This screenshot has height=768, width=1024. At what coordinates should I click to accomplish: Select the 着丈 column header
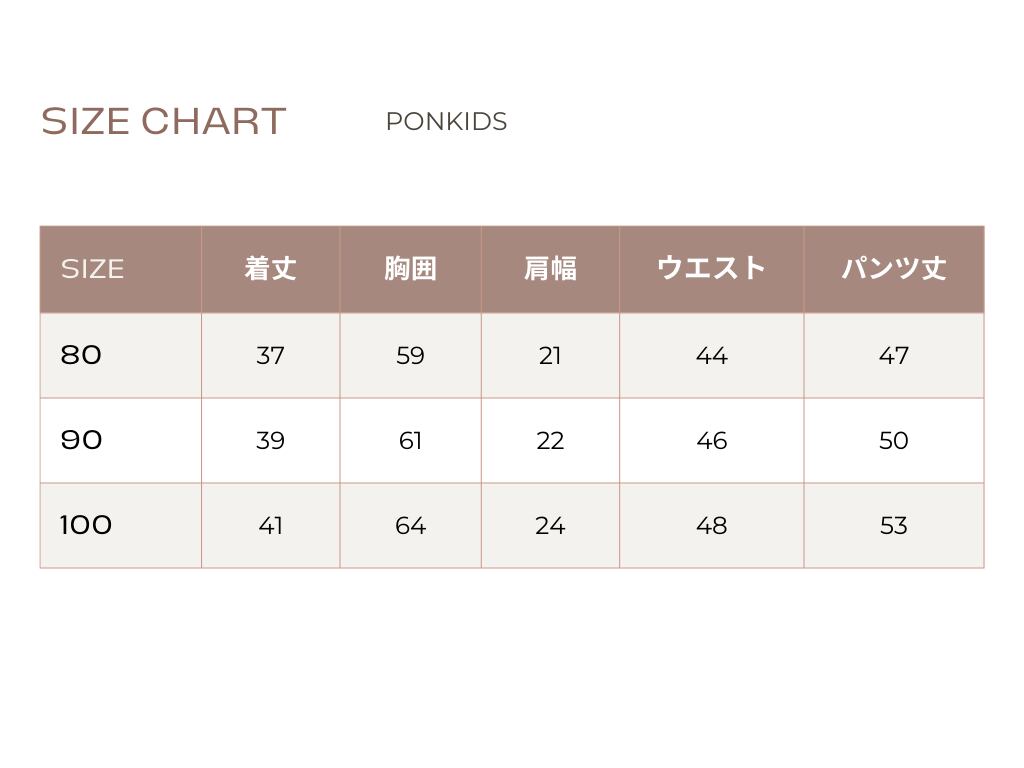(270, 269)
